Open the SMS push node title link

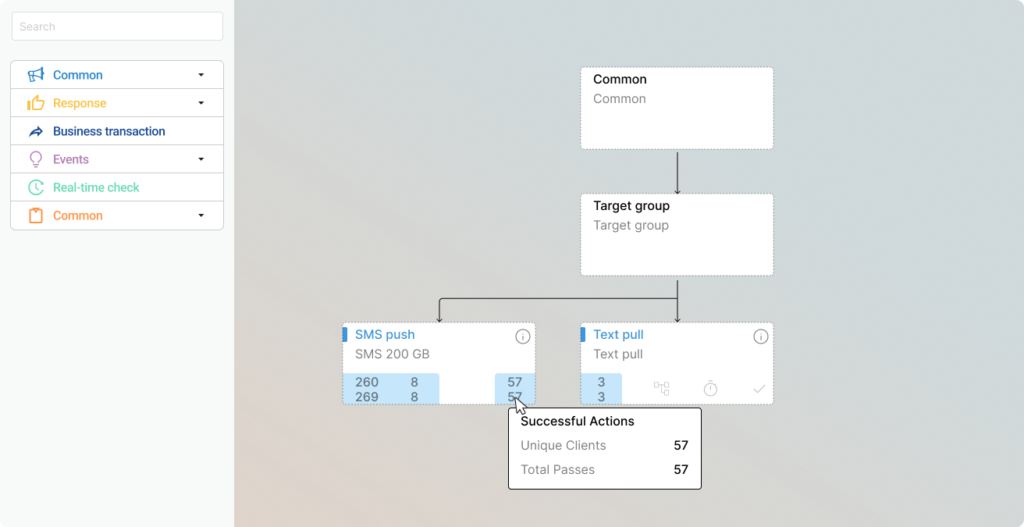point(385,335)
